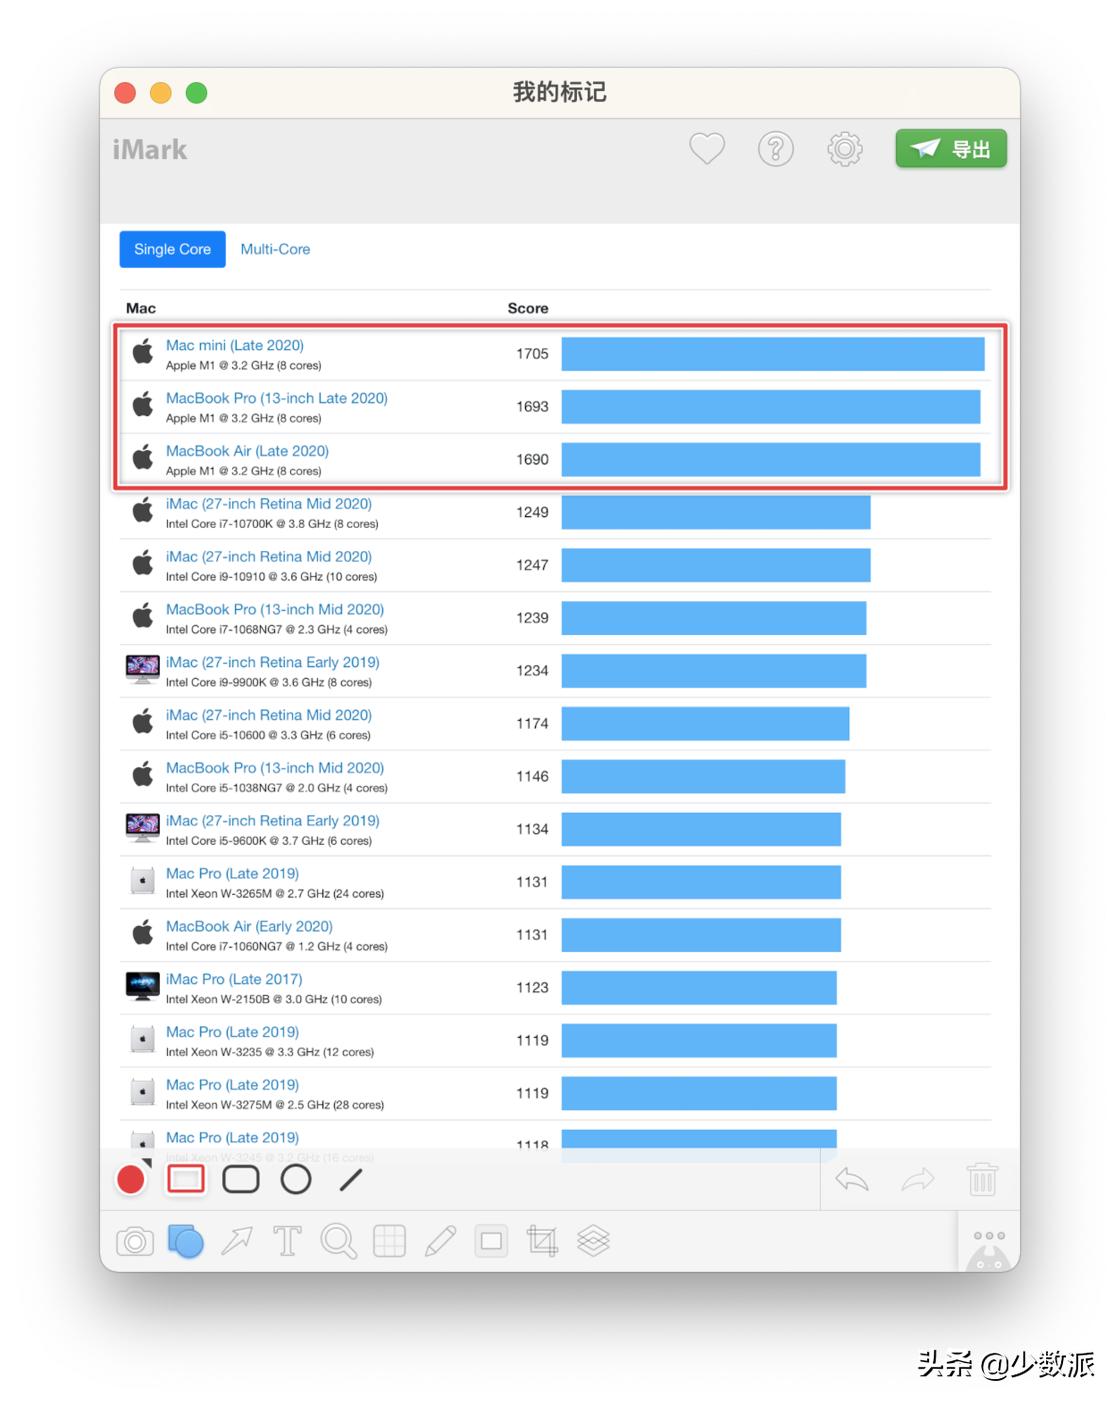Open the Mac mini (Late 2020) link
This screenshot has width=1120, height=1404.
tap(235, 345)
